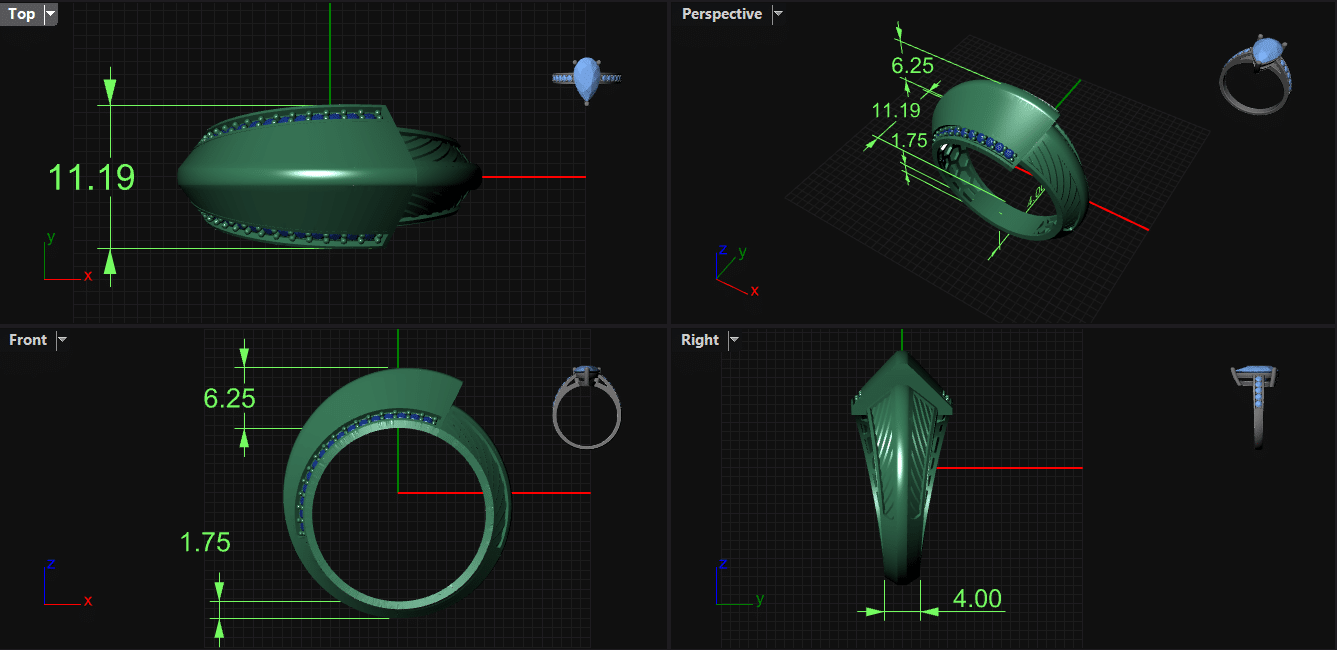Select the 11.19 dimension in Top viewport
This screenshot has height=650, width=1337.
coord(91,178)
